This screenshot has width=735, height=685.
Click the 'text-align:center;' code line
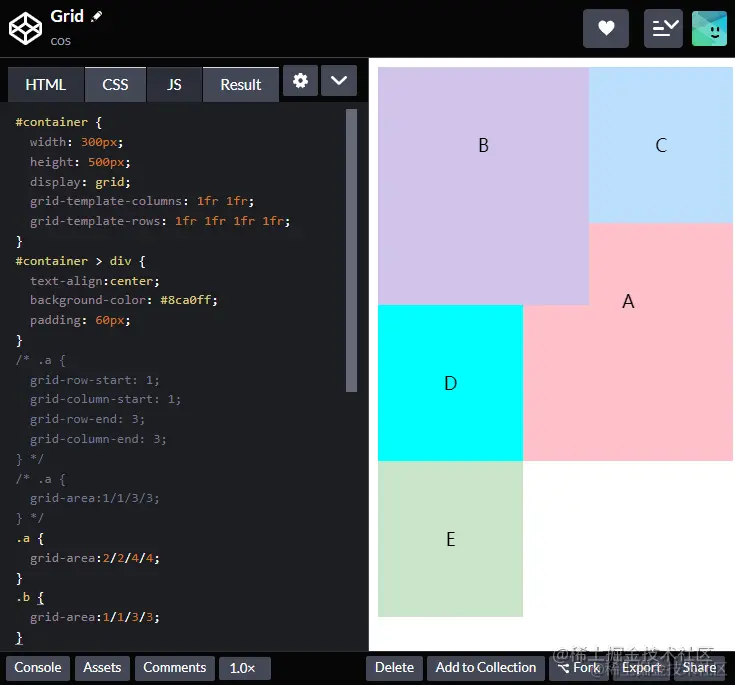[x=95, y=281]
